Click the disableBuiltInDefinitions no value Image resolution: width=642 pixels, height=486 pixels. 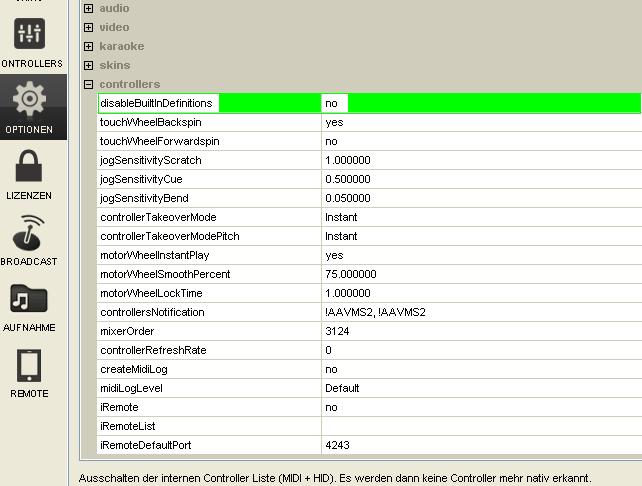tap(332, 103)
